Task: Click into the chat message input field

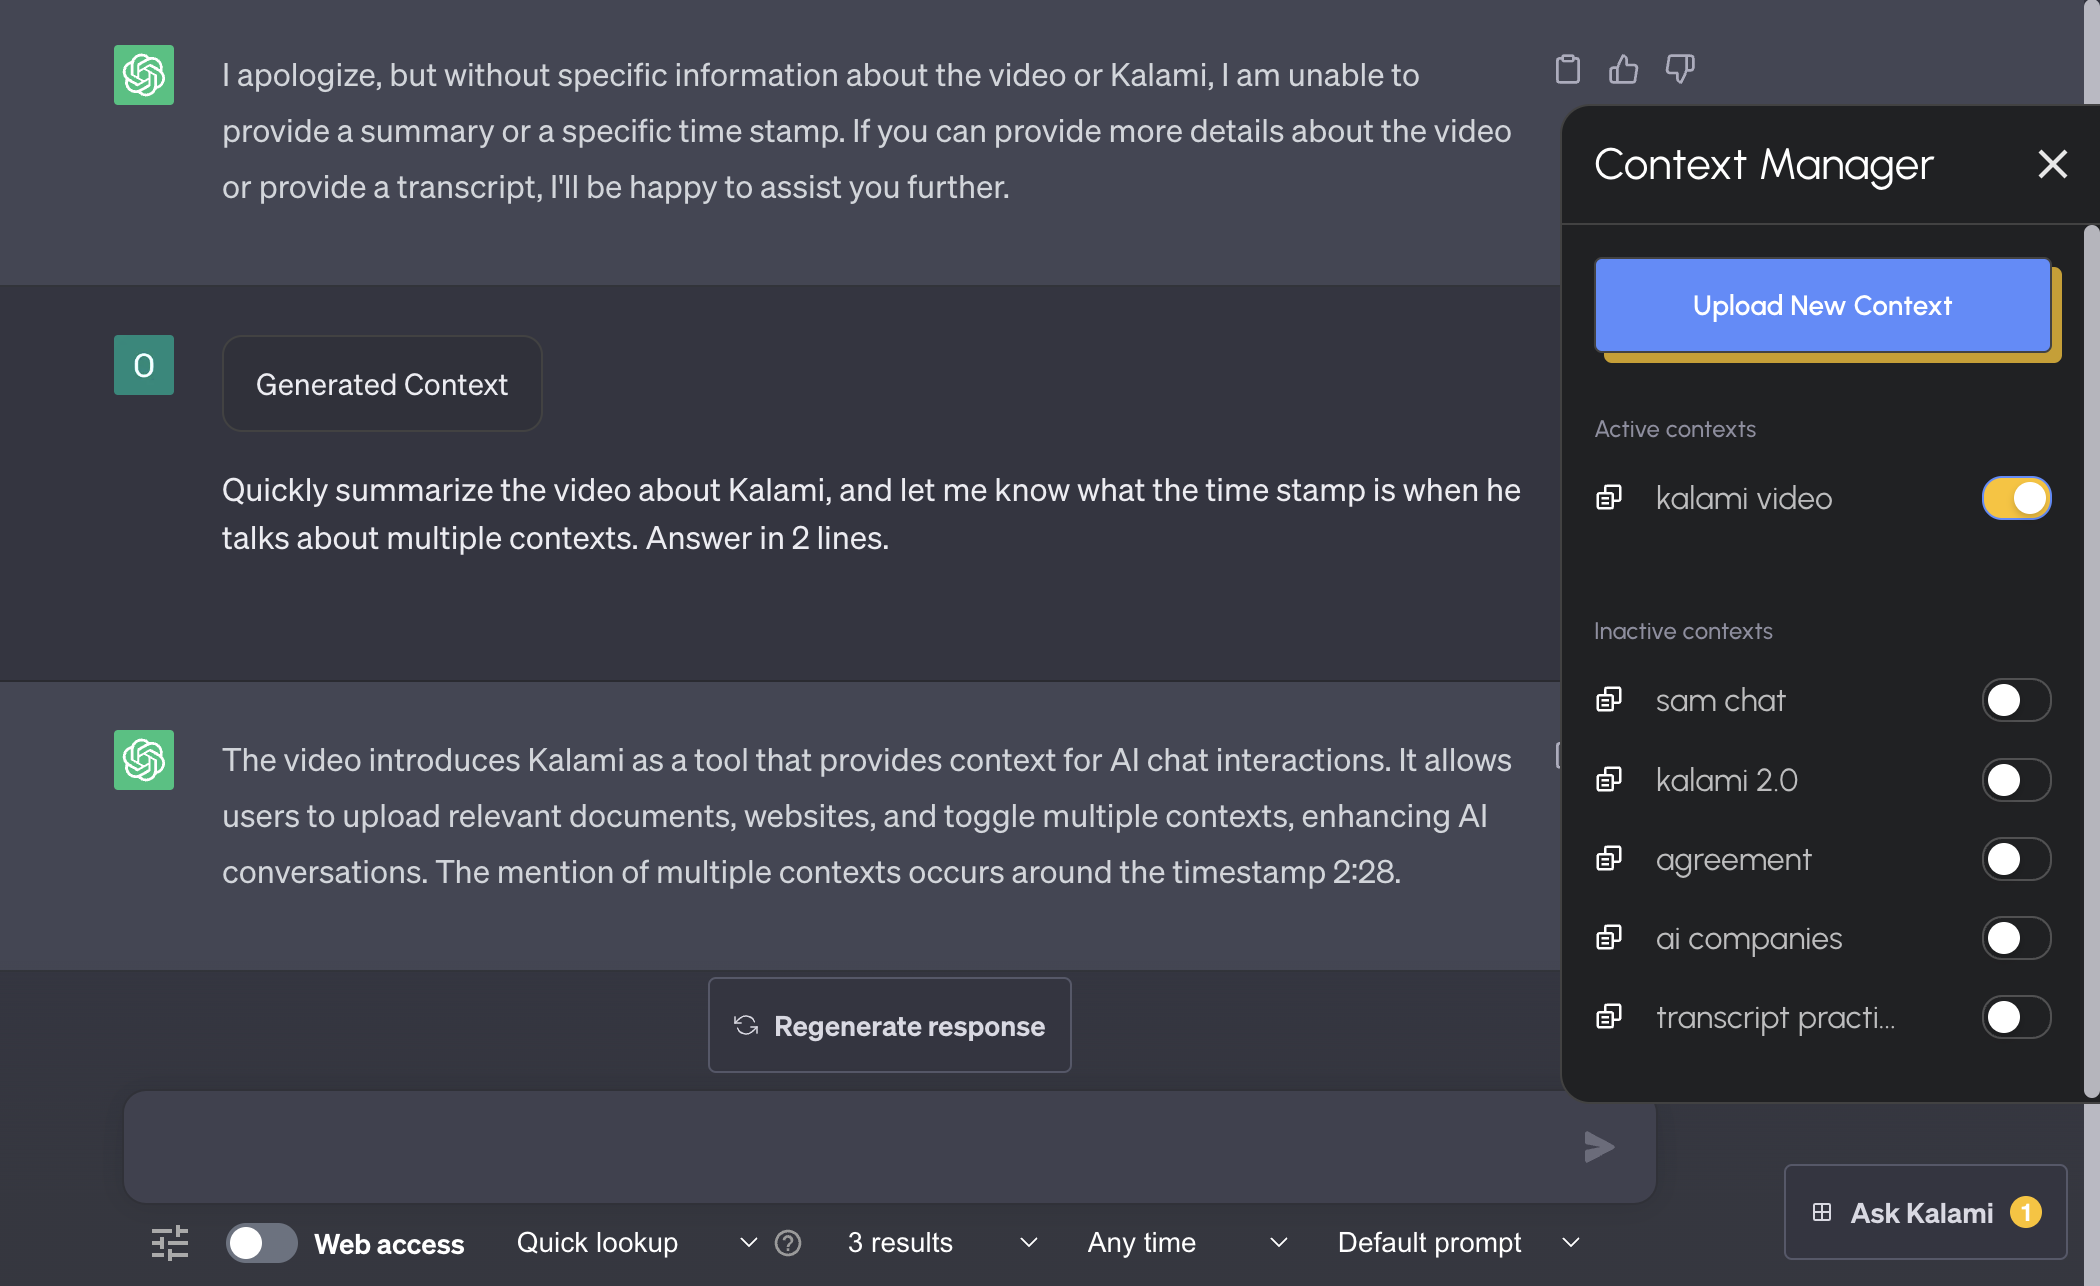Action: [850, 1146]
